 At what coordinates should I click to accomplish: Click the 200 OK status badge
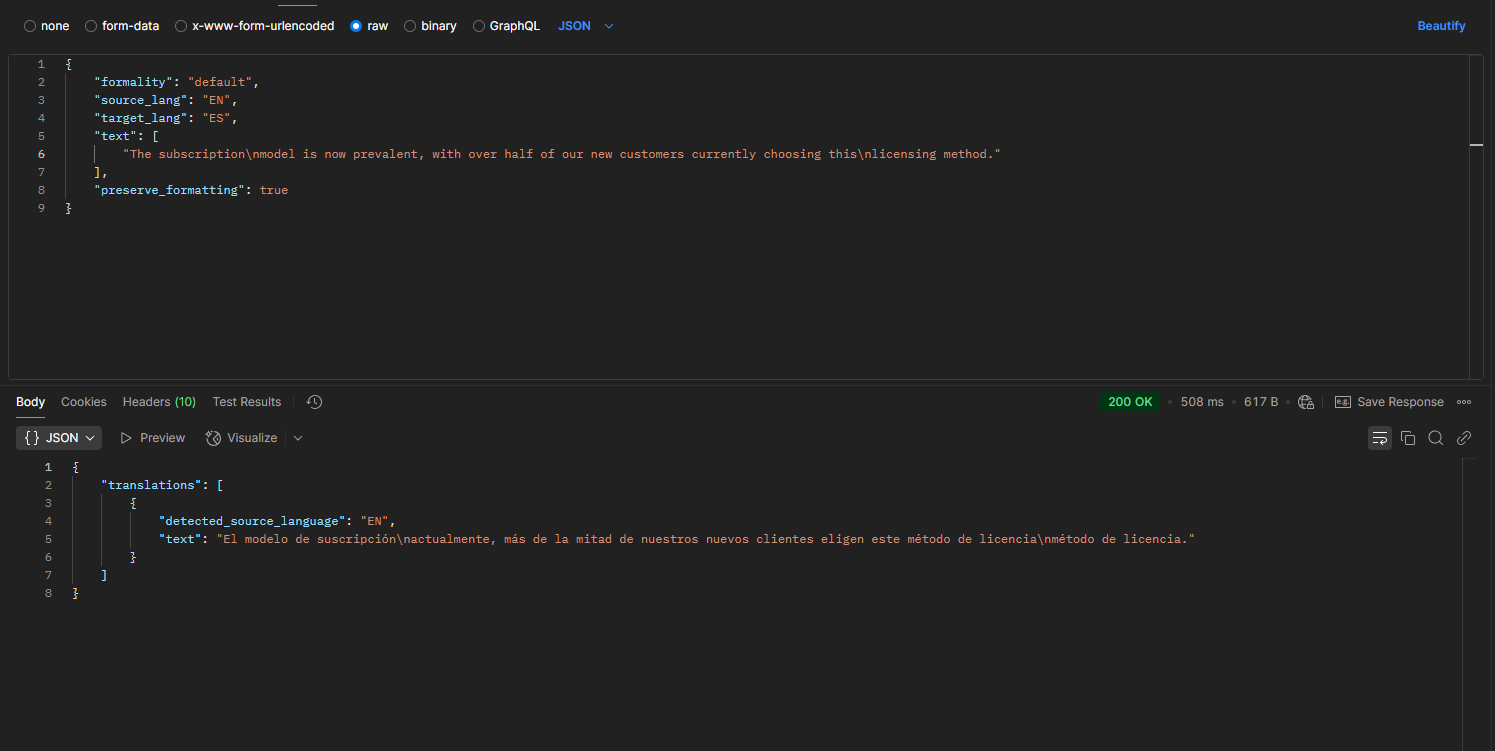click(1130, 402)
